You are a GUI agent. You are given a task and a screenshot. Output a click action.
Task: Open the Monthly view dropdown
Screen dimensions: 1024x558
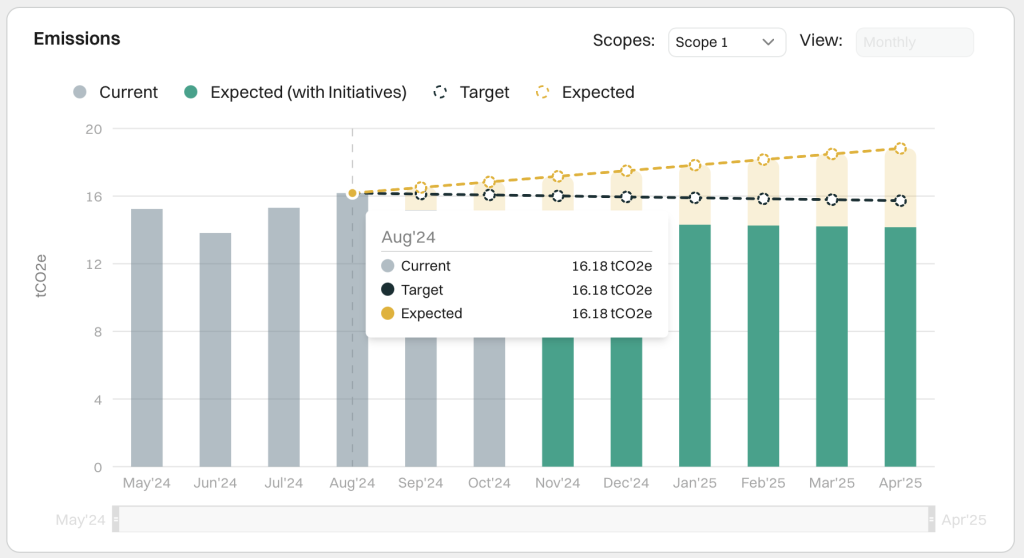click(914, 42)
